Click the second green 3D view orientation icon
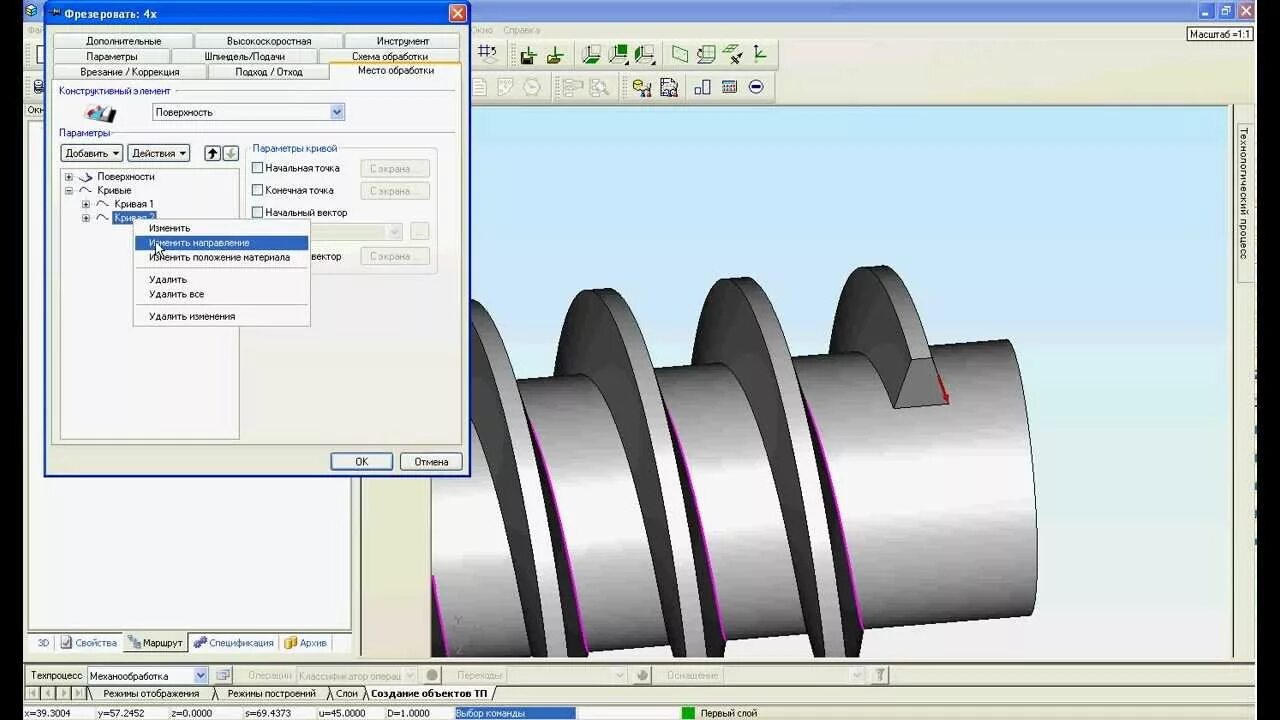This screenshot has height=720, width=1280. point(619,55)
